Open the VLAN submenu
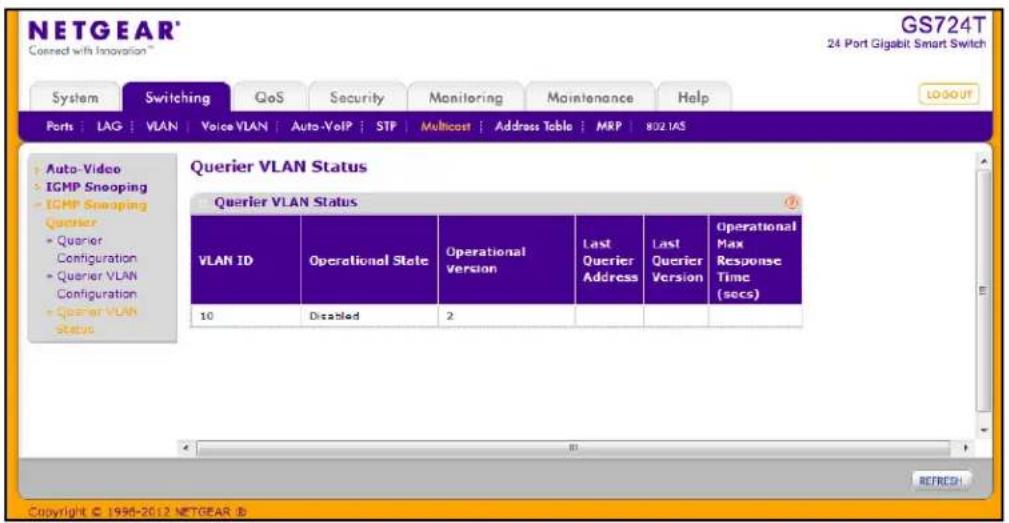 162,126
